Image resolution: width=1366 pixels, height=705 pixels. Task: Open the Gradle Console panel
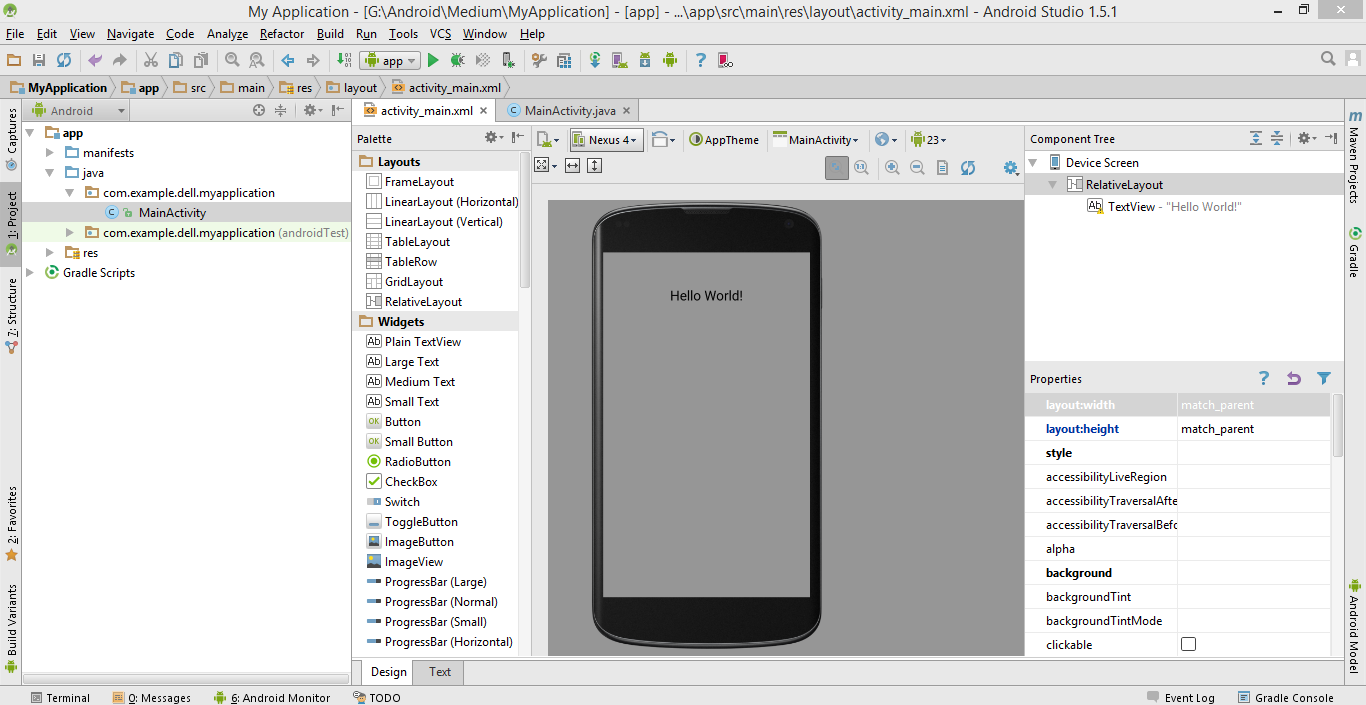click(1285, 698)
